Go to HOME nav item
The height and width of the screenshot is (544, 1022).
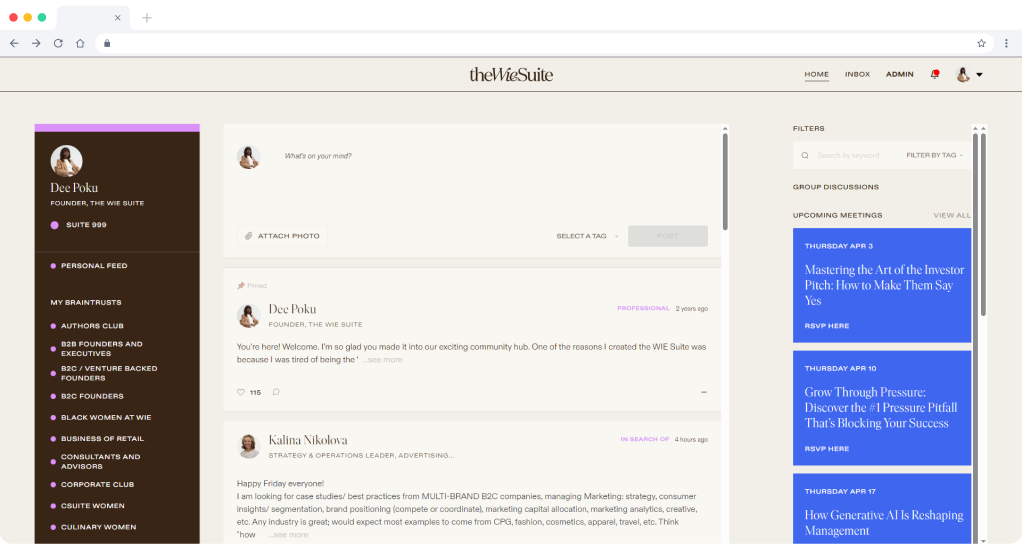pyautogui.click(x=816, y=74)
